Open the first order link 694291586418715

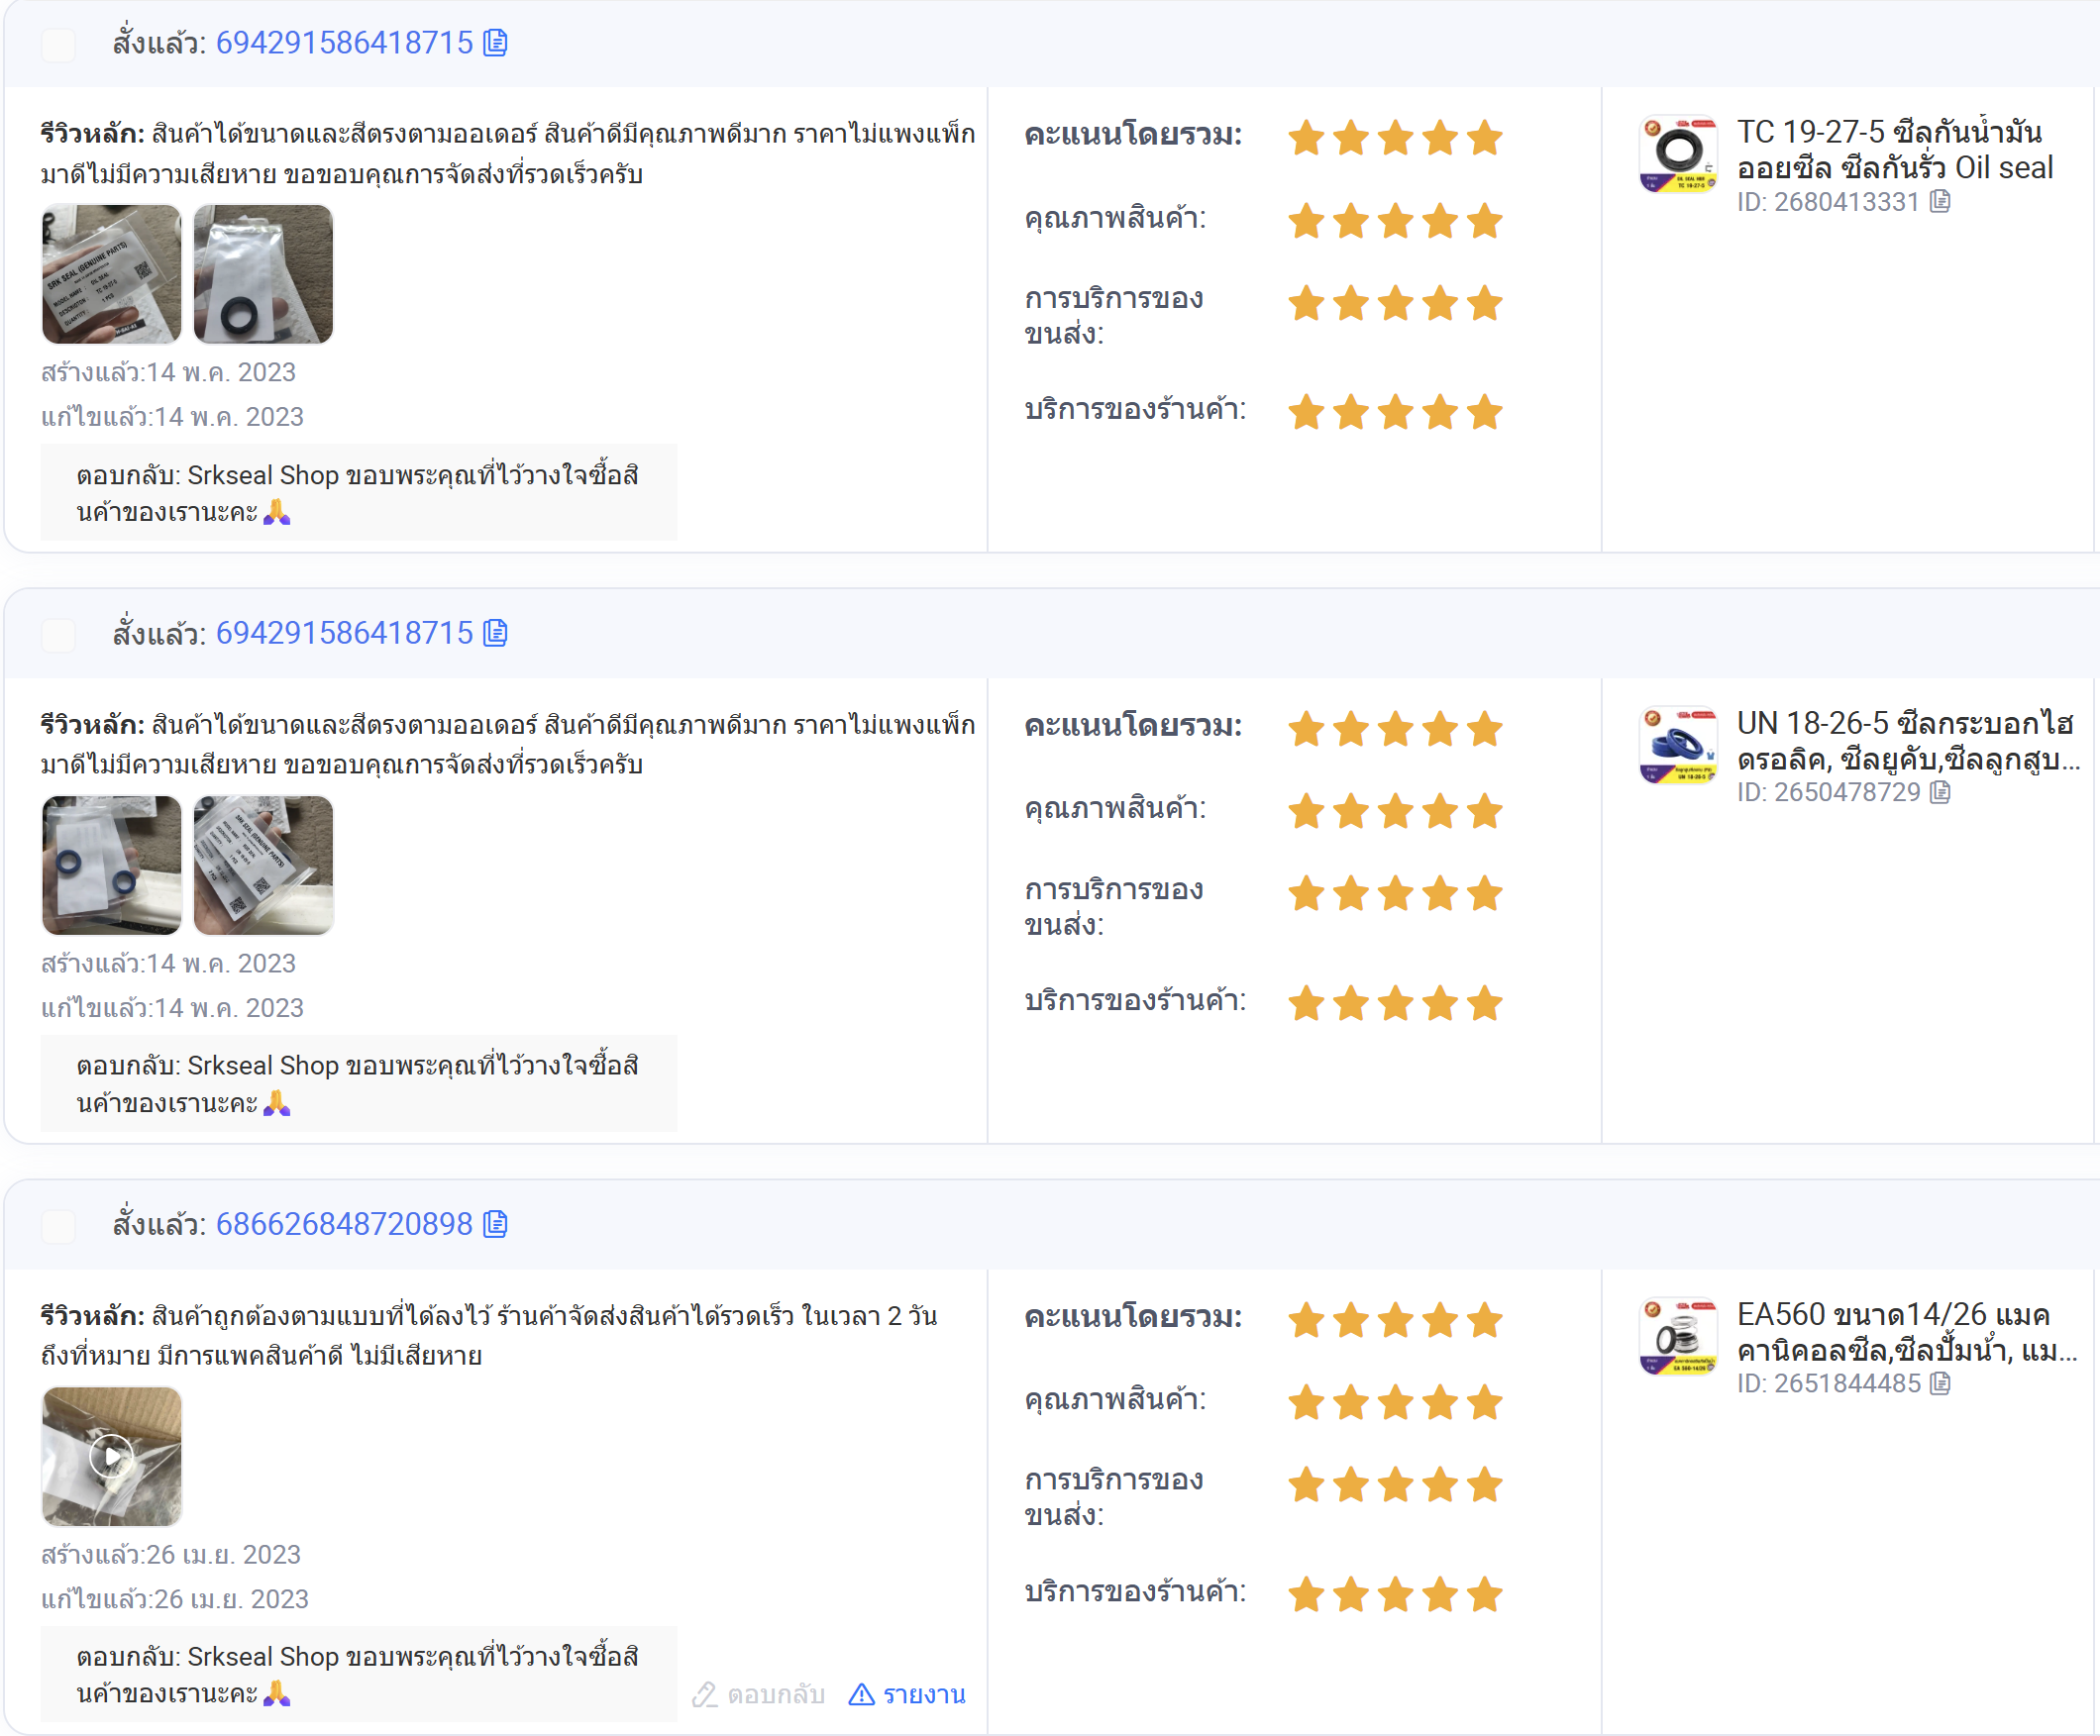(x=344, y=43)
